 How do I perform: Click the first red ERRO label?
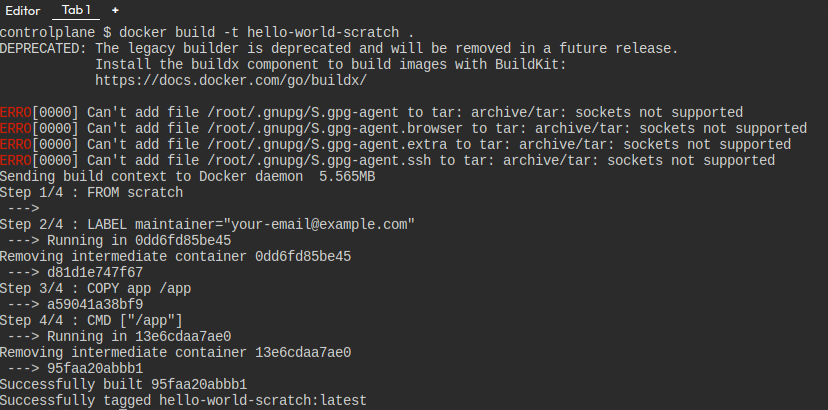[16, 112]
